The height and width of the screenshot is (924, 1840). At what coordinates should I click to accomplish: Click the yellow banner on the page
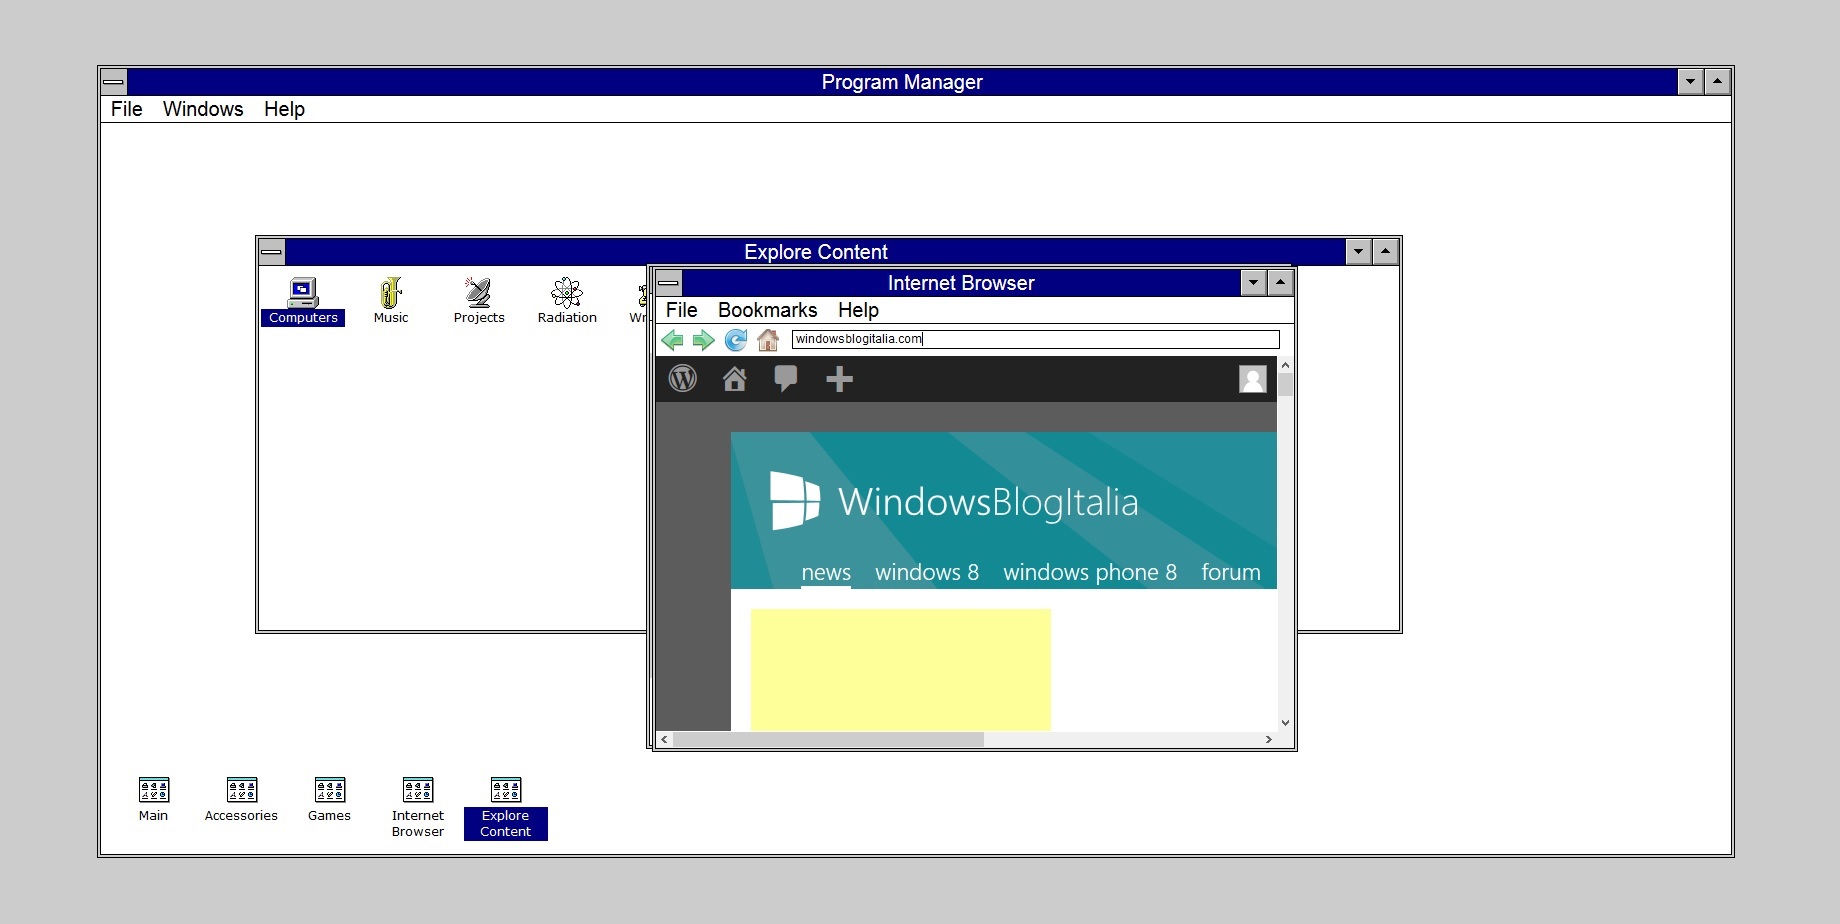(x=901, y=670)
